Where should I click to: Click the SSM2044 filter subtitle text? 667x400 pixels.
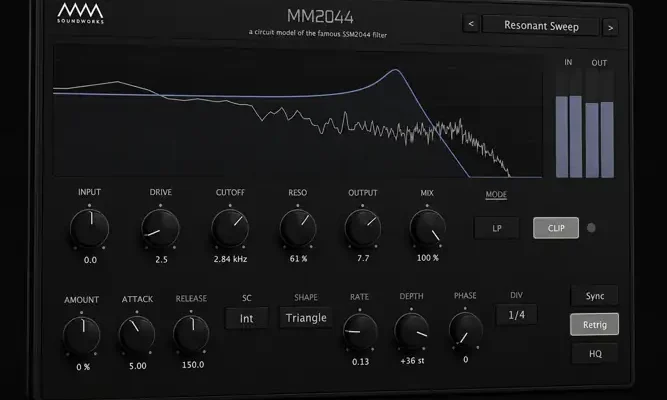pyautogui.click(x=318, y=34)
